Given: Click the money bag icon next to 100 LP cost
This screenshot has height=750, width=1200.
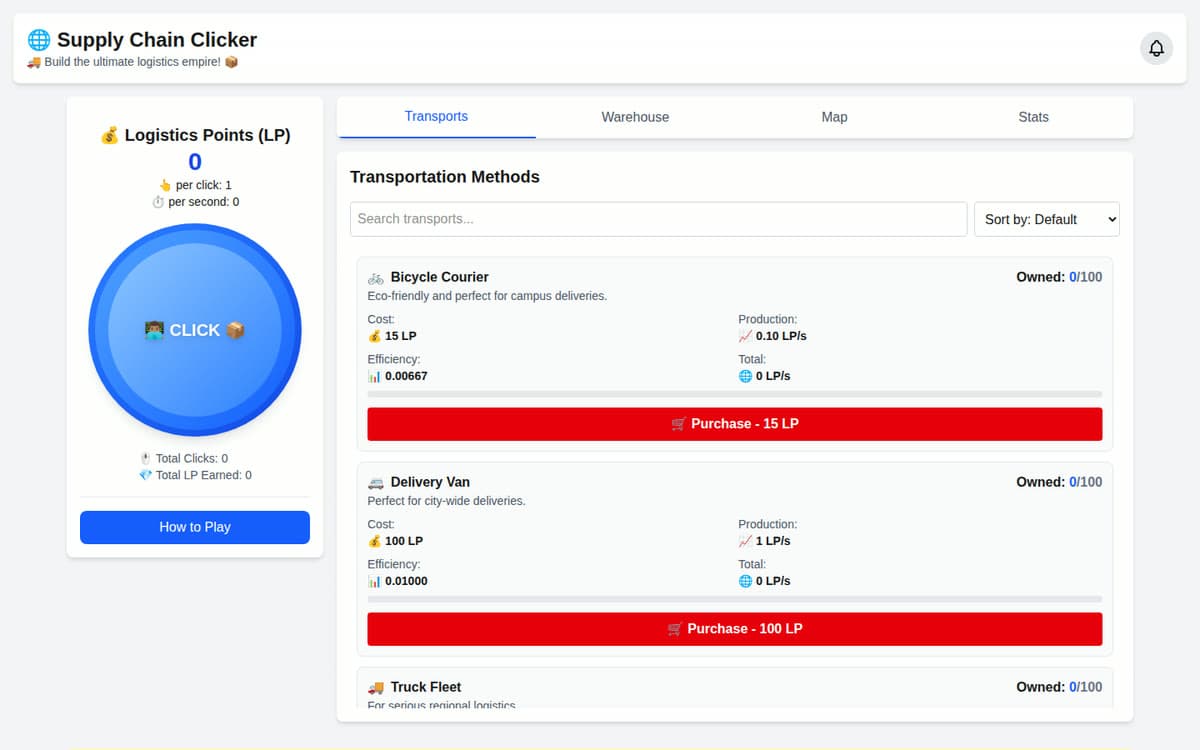Looking at the screenshot, I should (x=375, y=541).
